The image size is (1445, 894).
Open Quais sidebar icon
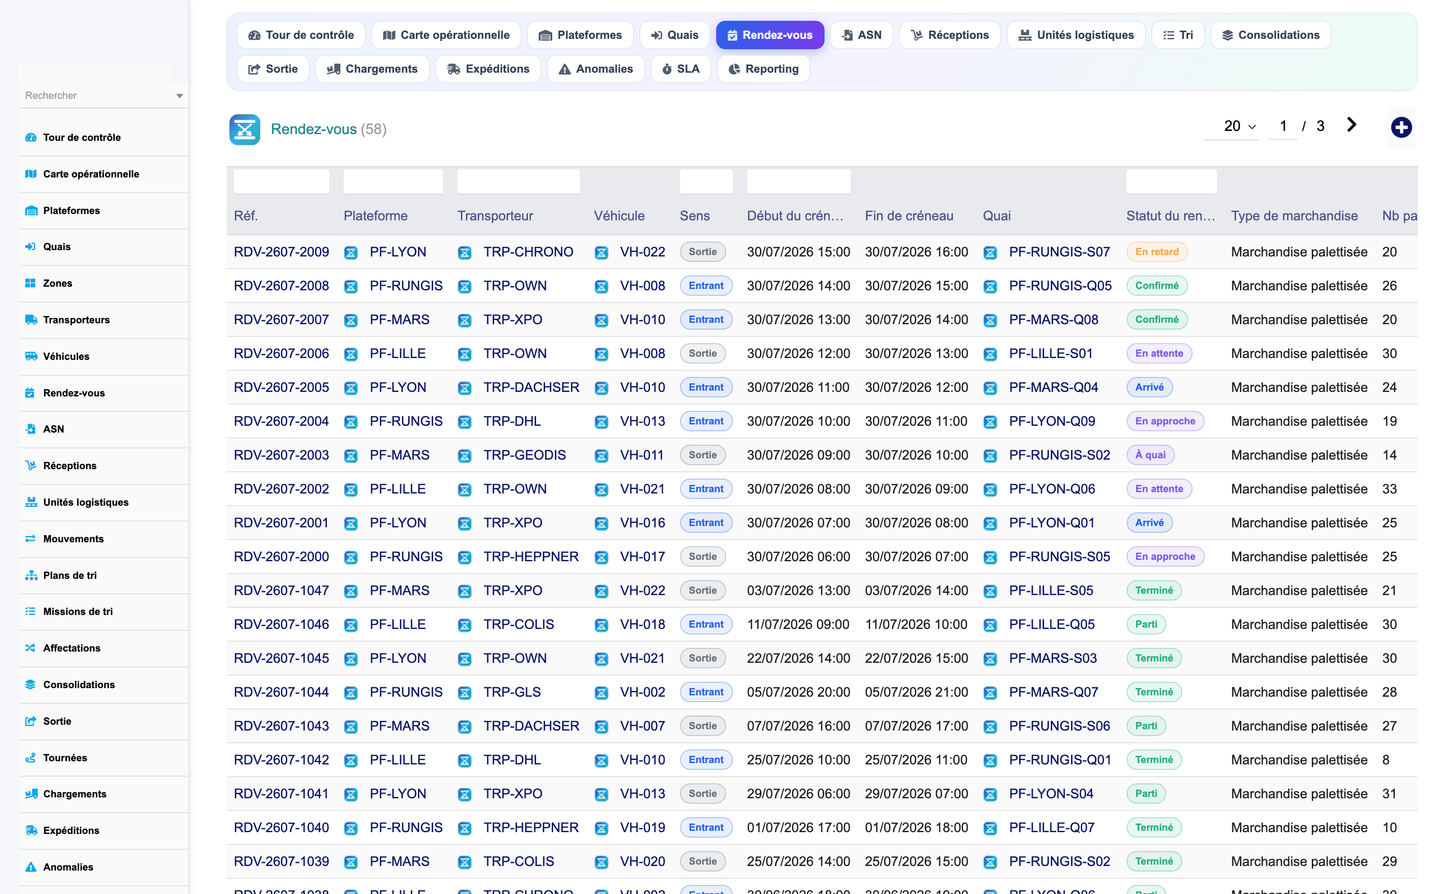click(31, 247)
